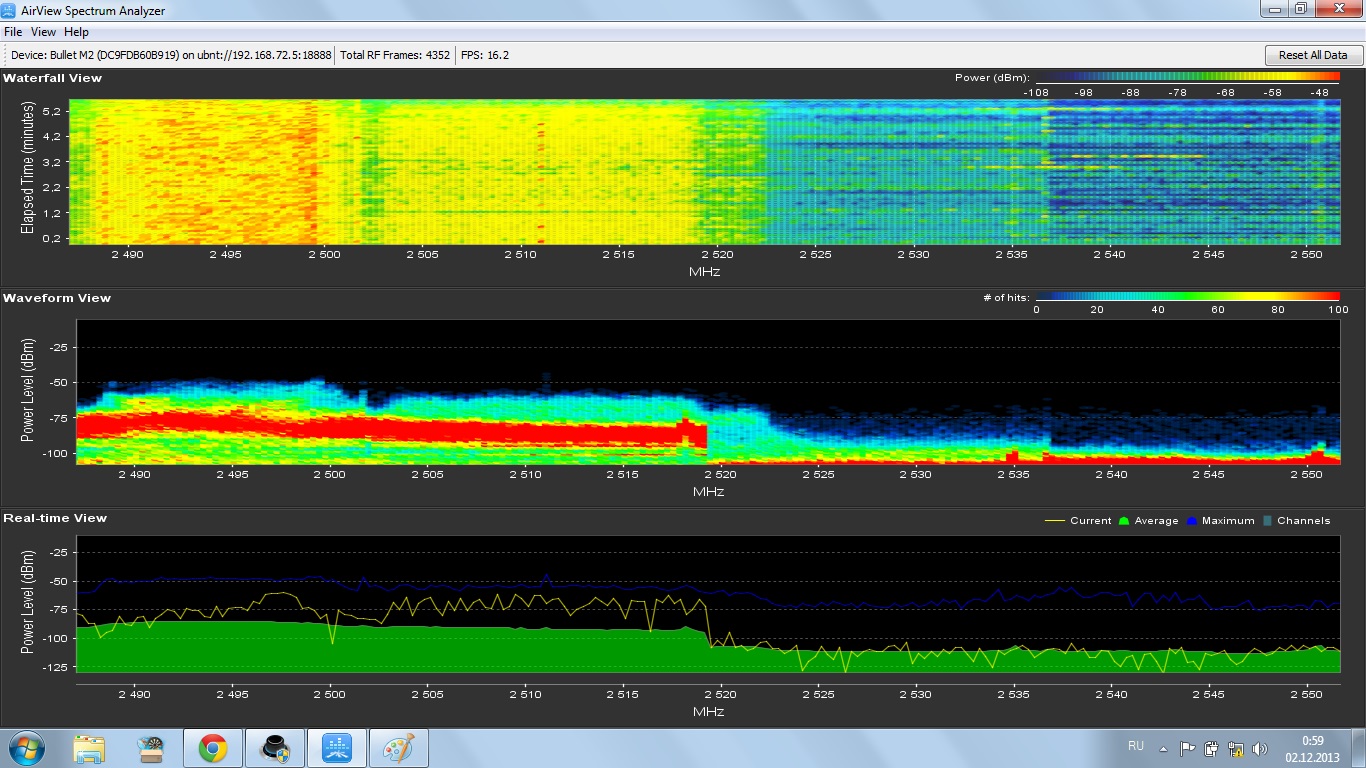The image size is (1366, 768).
Task: Open Action Center flag in system tray
Action: (1188, 748)
